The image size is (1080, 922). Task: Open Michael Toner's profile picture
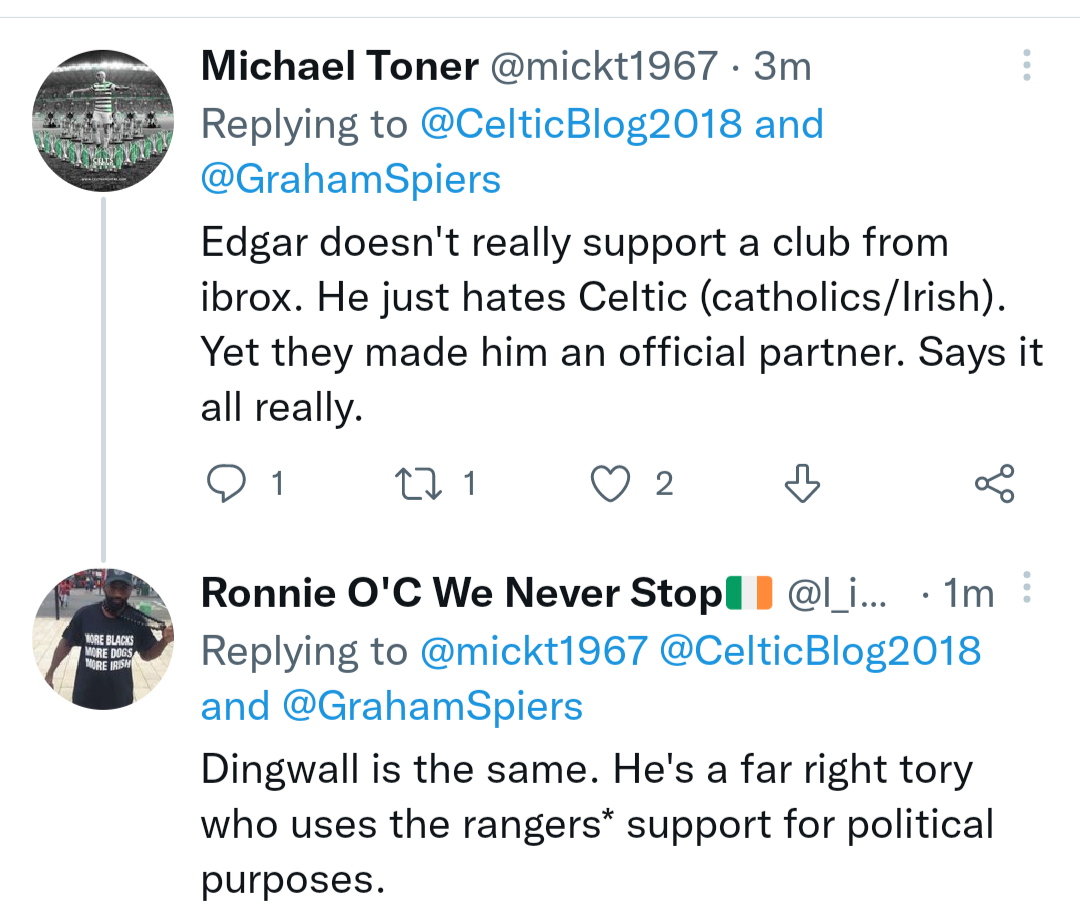pyautogui.click(x=104, y=120)
